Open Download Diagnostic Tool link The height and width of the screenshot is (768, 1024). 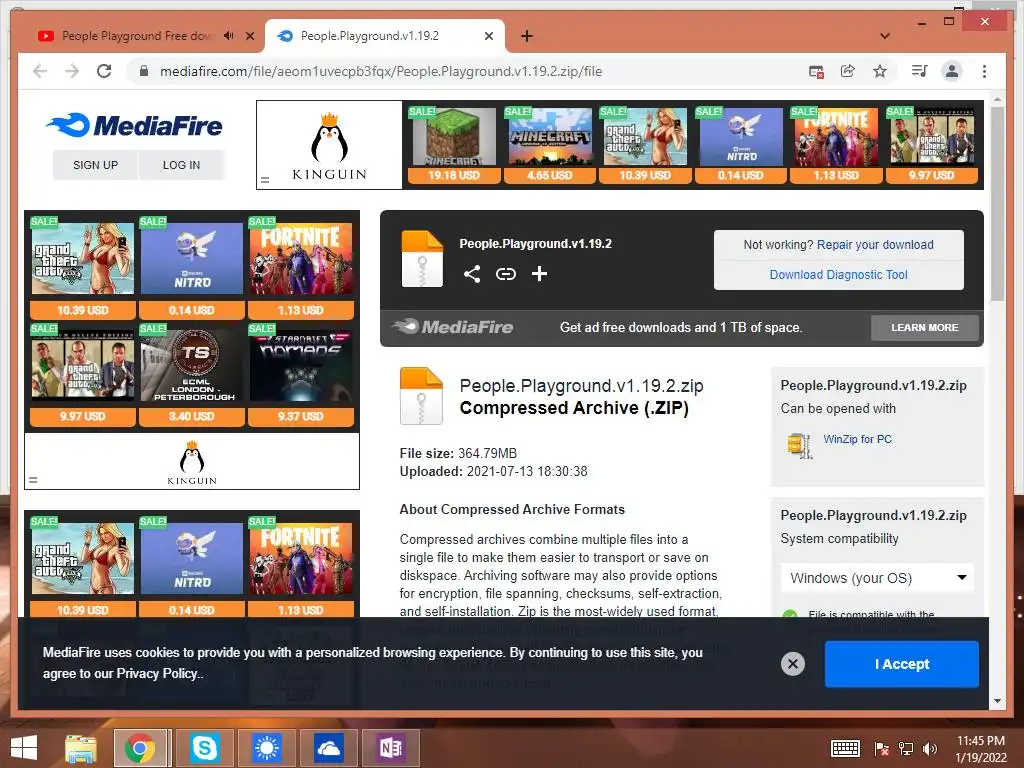pos(839,275)
